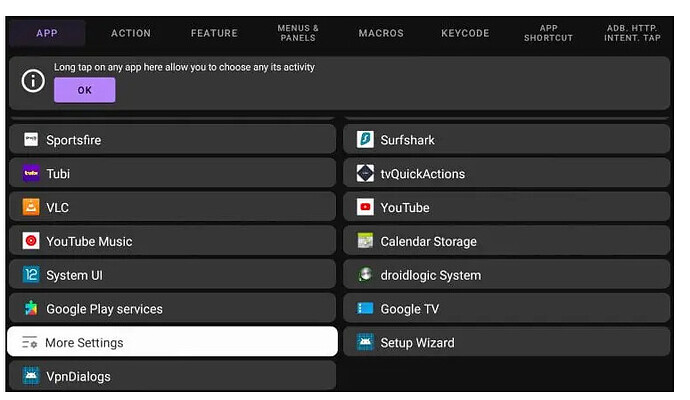Screen dimensions: 690x400
Task: Dismiss the hint with OK button
Action: [84, 90]
